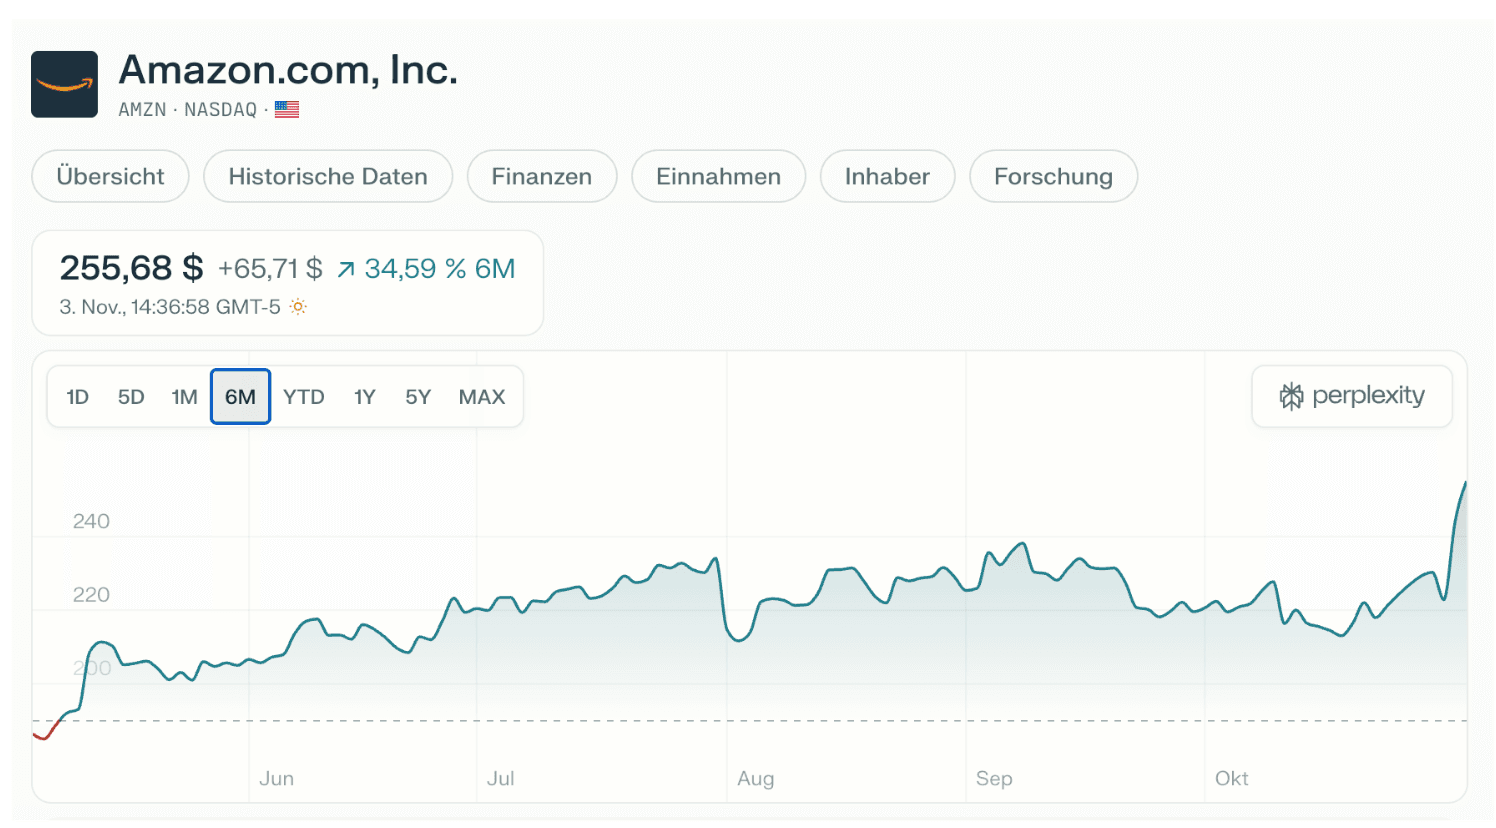Select the Inhaber tab
This screenshot has height=828, width=1496.
[x=887, y=177]
